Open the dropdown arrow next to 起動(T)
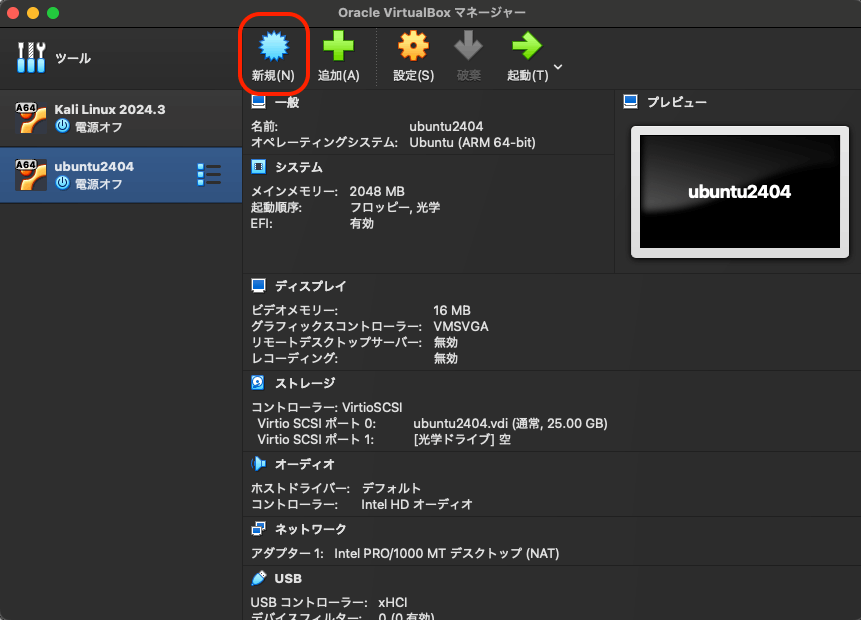861x620 pixels. tap(558, 67)
